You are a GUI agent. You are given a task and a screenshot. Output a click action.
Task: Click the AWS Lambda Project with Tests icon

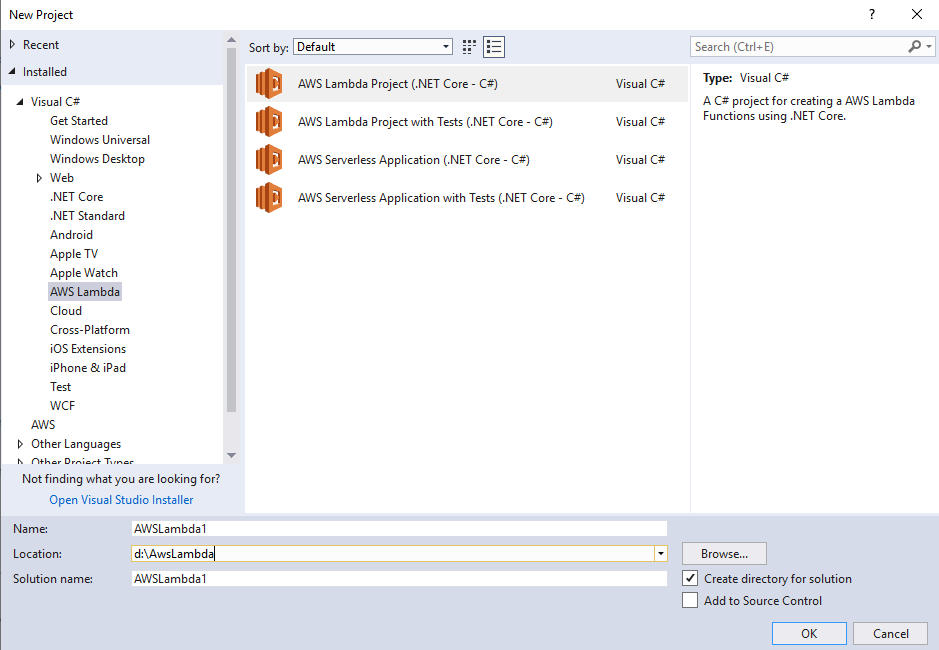pyautogui.click(x=269, y=122)
